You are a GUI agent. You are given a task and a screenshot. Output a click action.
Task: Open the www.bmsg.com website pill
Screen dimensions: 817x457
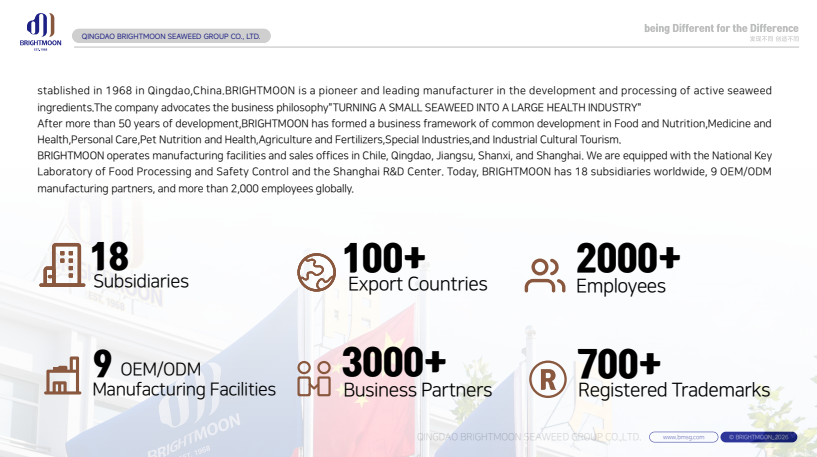click(683, 437)
